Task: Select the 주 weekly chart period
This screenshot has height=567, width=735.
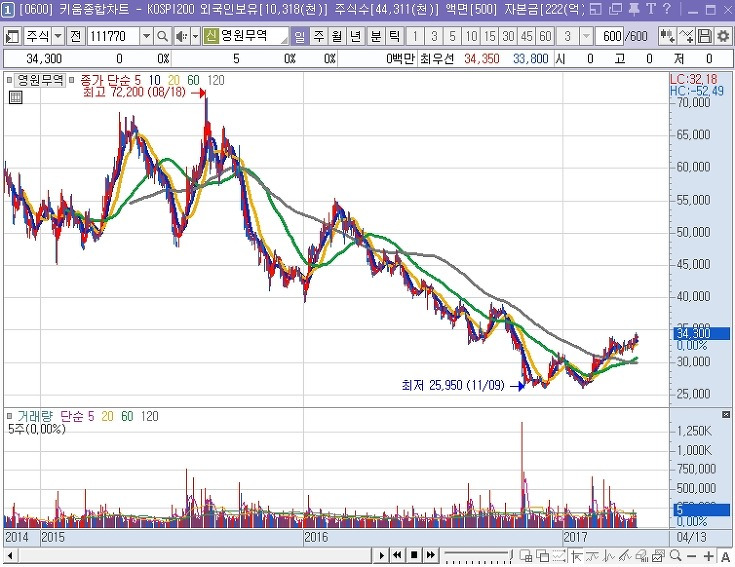Action: (x=319, y=36)
